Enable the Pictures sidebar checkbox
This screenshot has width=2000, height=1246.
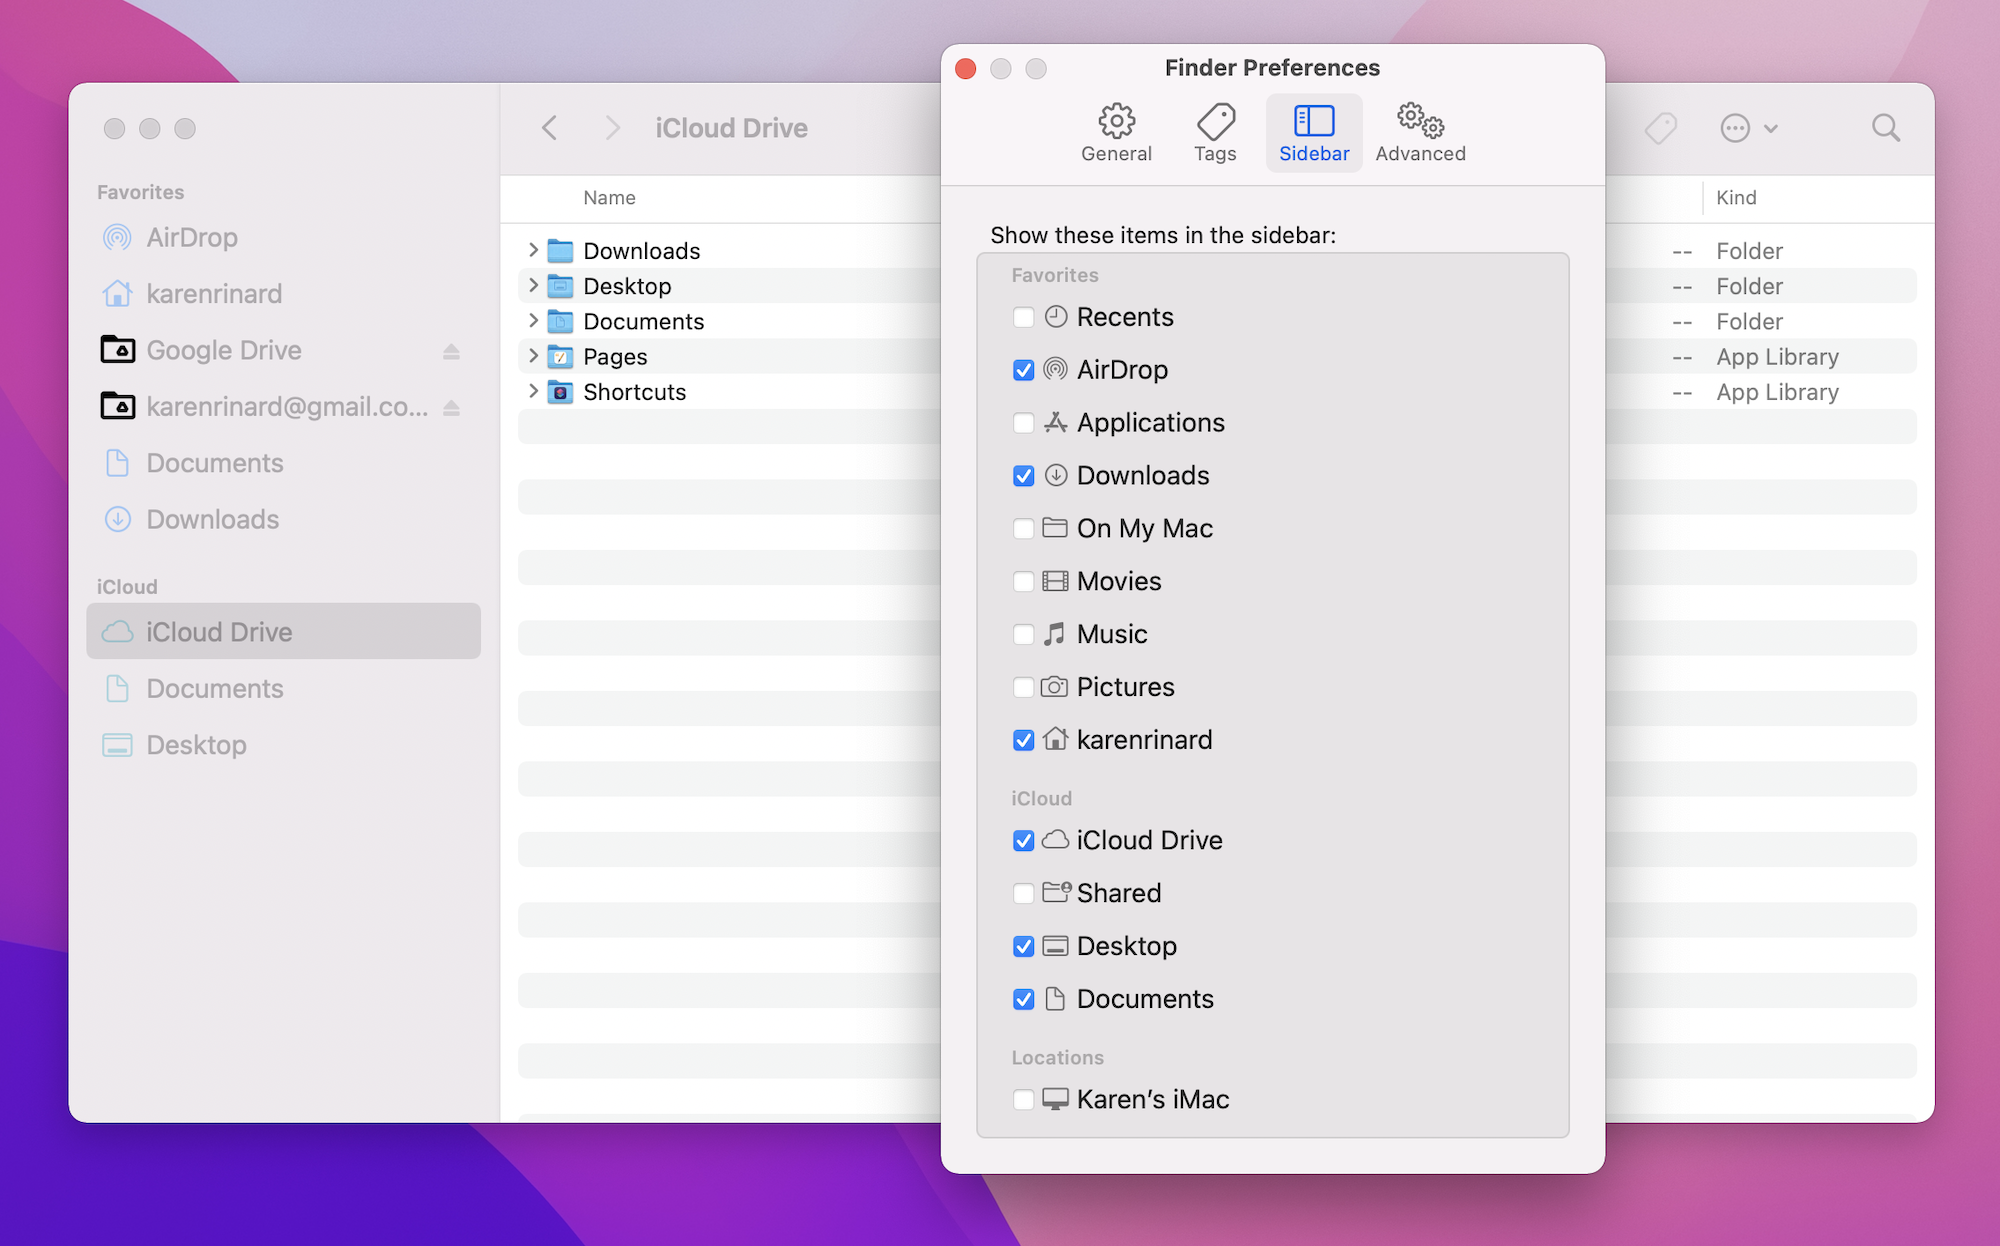tap(1023, 687)
